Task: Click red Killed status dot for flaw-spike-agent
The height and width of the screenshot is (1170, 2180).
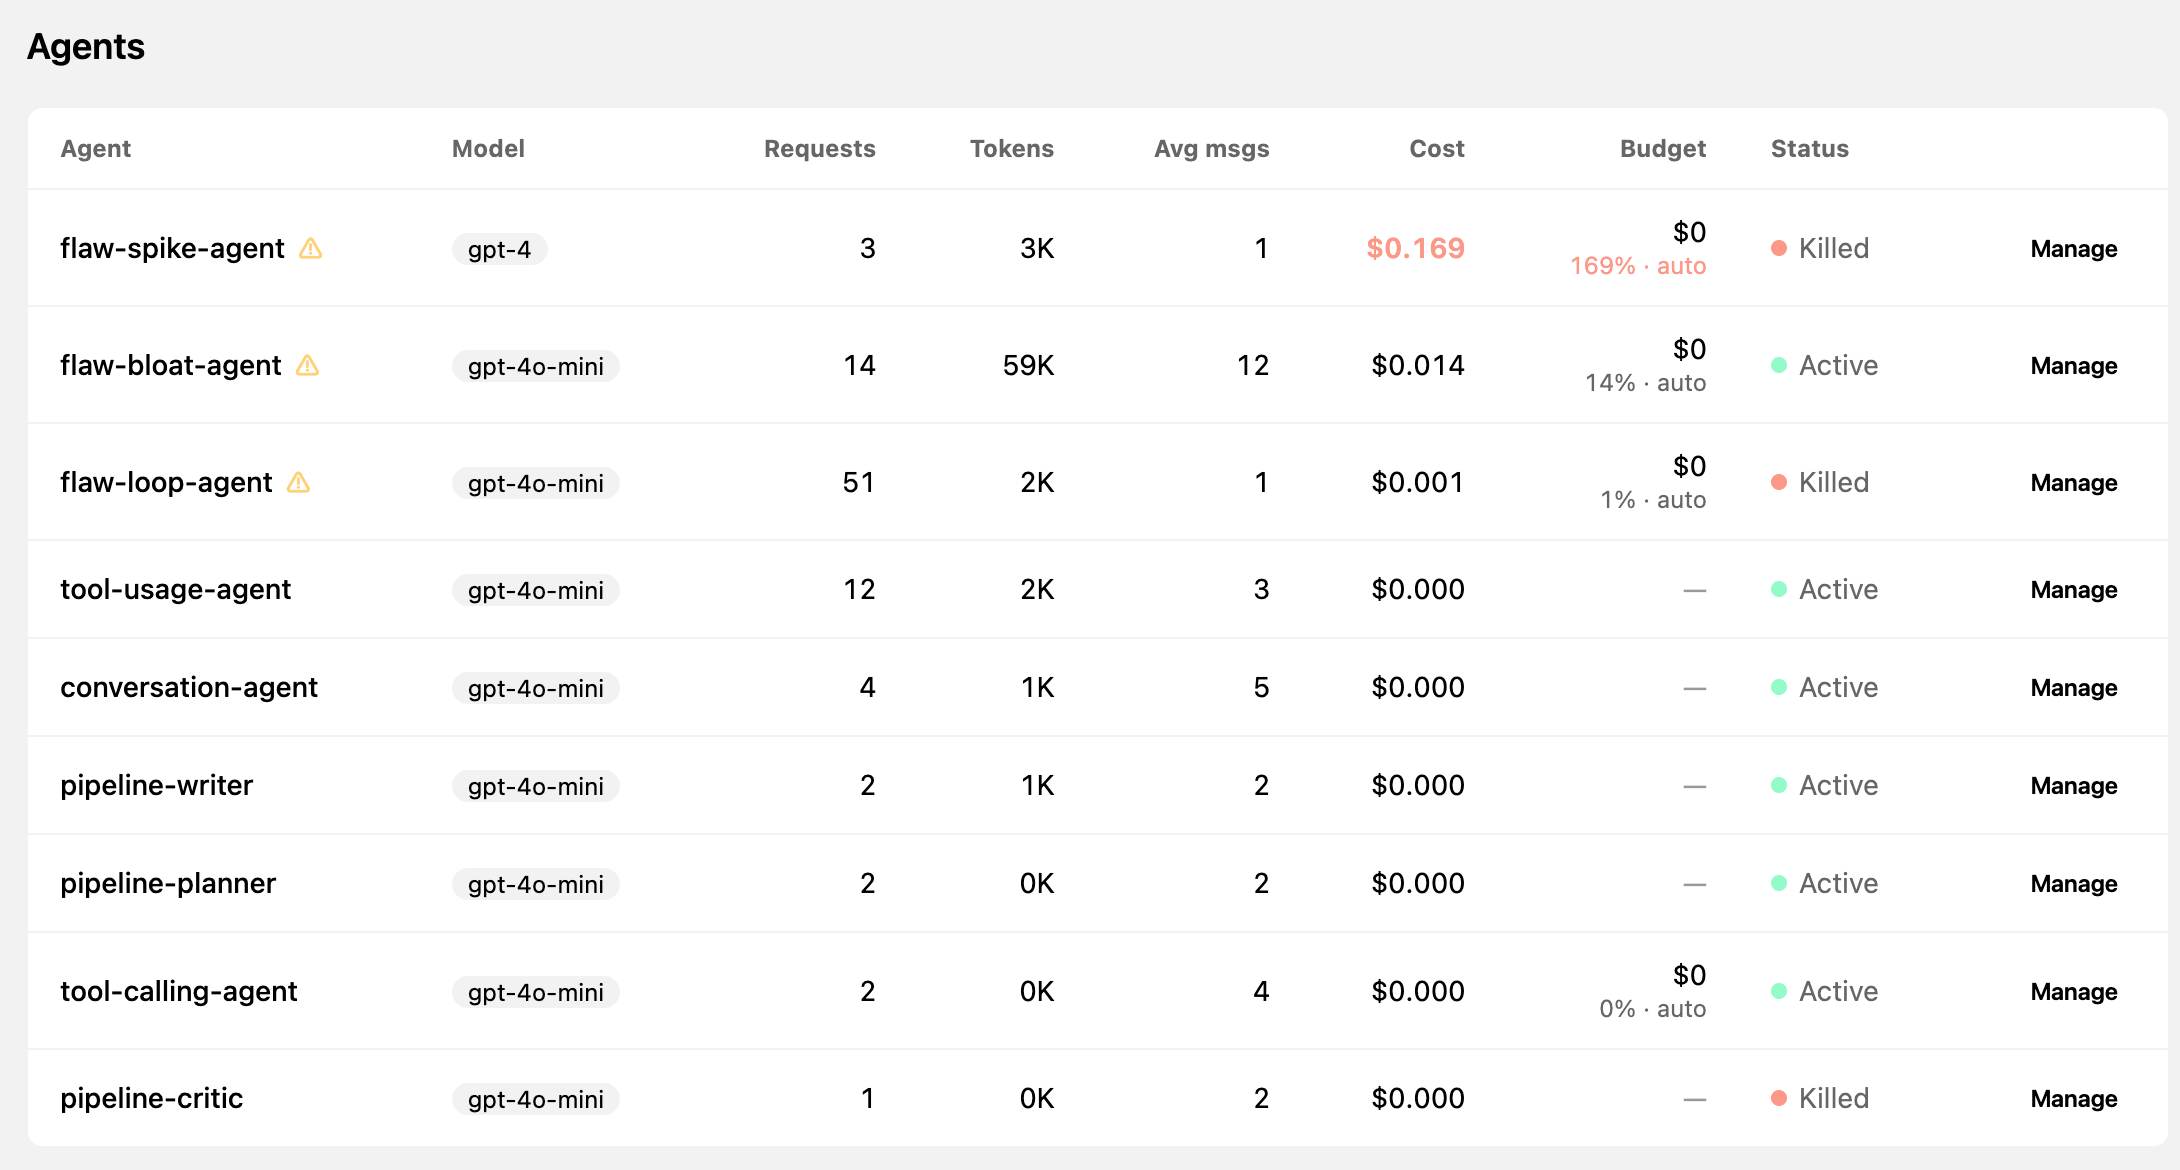Action: [1779, 248]
